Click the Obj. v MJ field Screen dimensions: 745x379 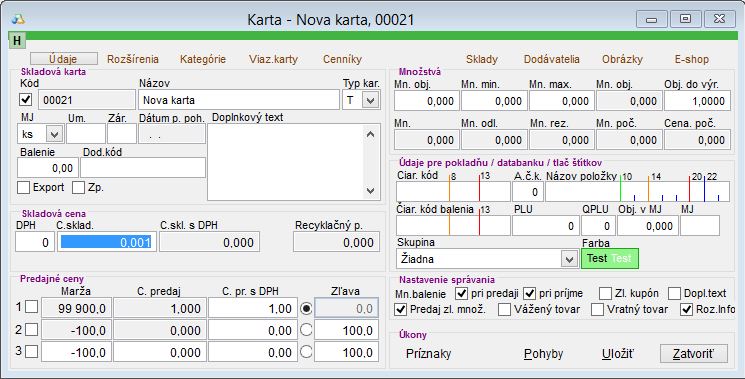(x=648, y=226)
